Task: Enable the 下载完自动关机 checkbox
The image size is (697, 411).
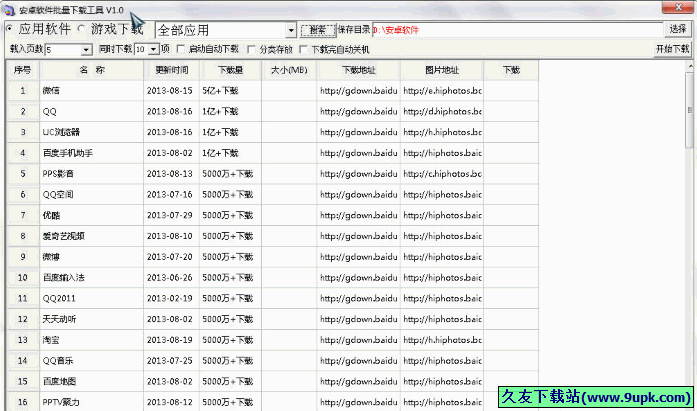Action: point(303,49)
